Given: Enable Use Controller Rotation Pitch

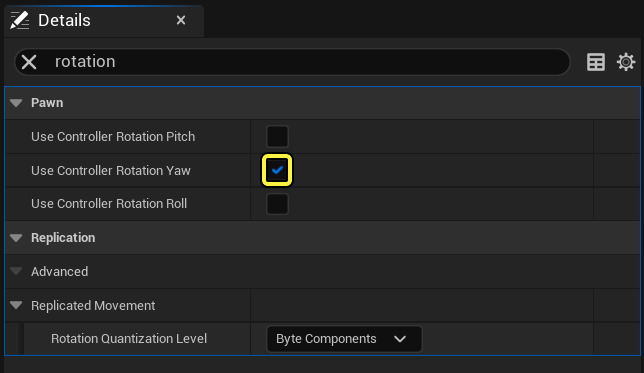Looking at the screenshot, I should (x=277, y=136).
